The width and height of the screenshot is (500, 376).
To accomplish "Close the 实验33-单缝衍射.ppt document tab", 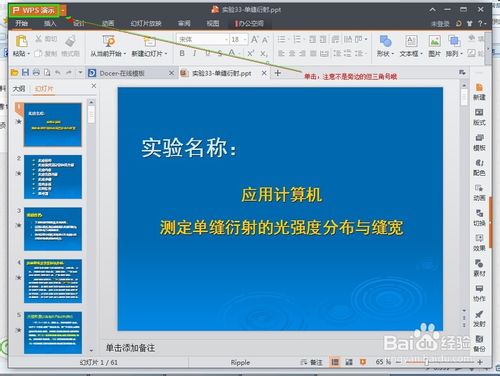I will 264,73.
